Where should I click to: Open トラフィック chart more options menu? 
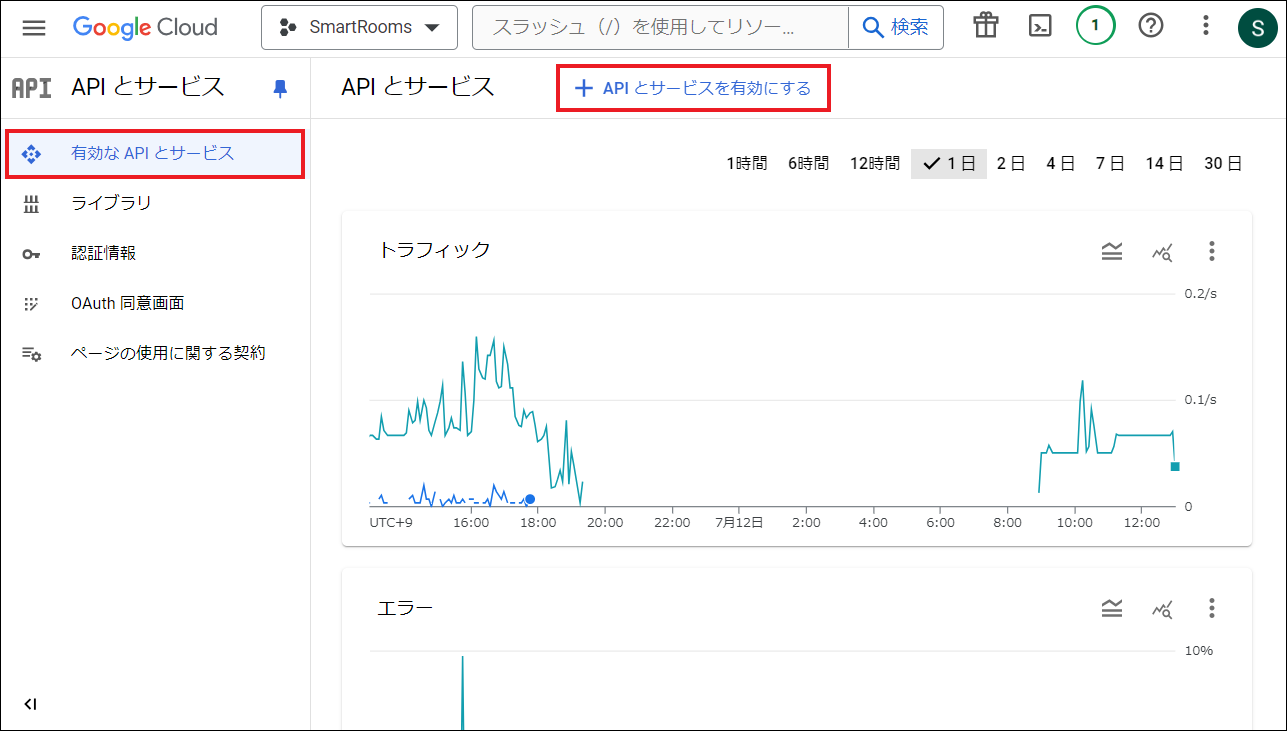(1211, 251)
